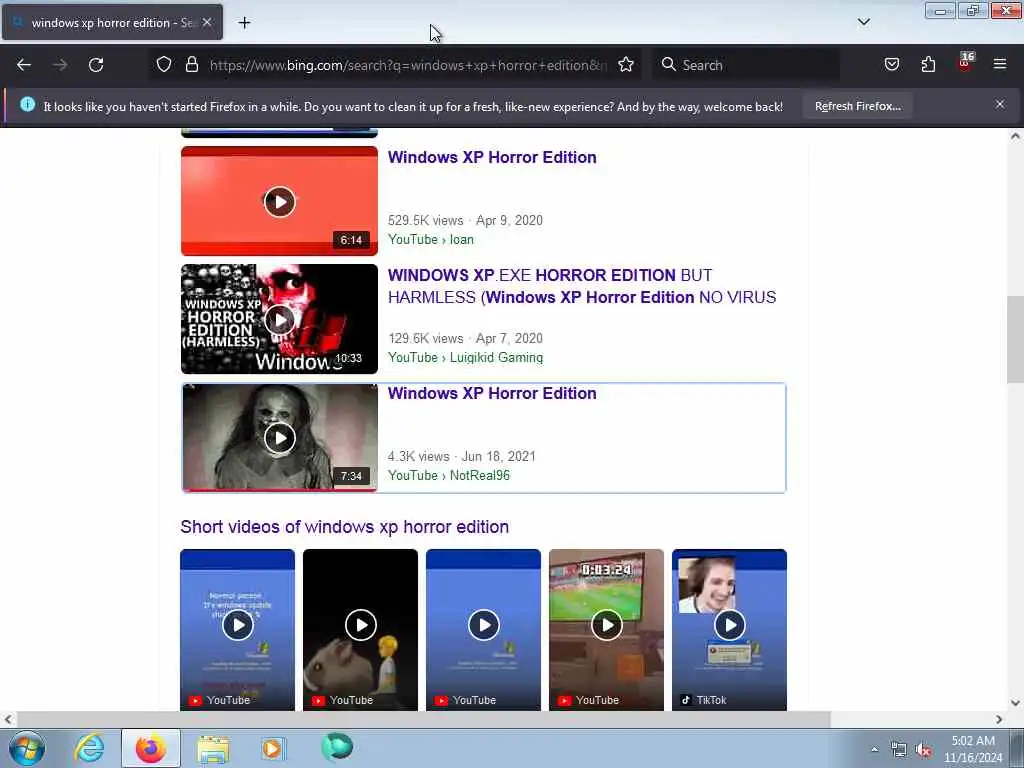The height and width of the screenshot is (768, 1024).
Task: Open a new tab with plus
Action: [x=244, y=23]
